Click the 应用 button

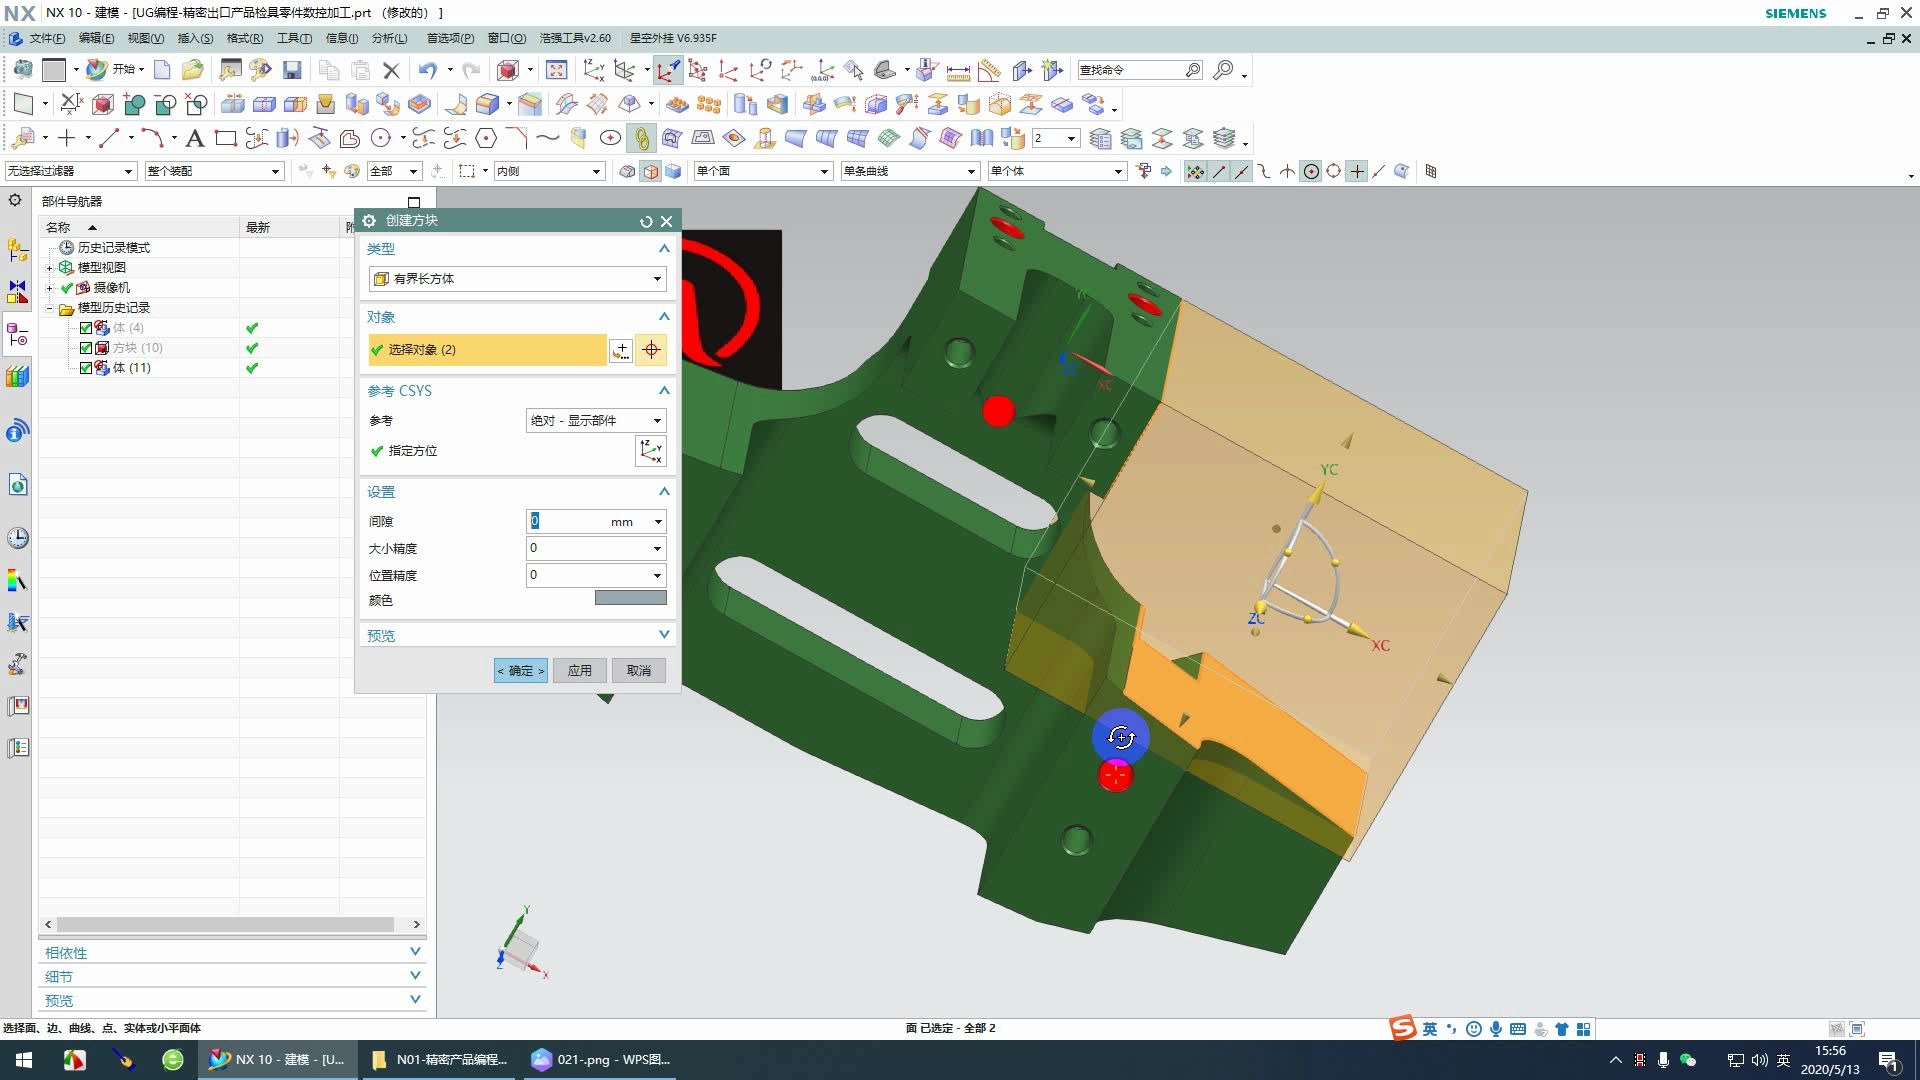point(580,671)
